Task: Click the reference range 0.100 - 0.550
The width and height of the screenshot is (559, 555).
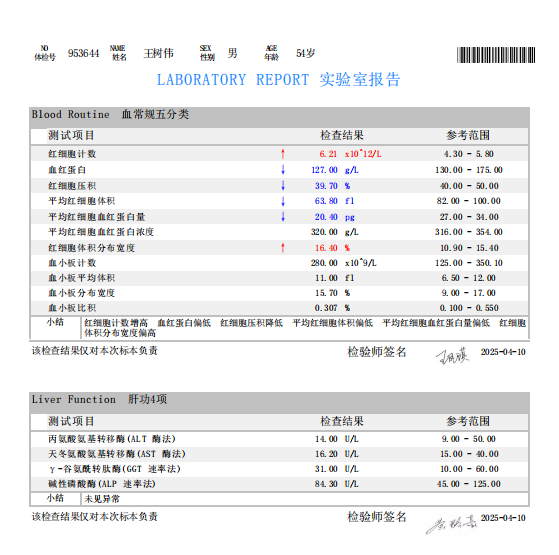Action: pos(468,308)
